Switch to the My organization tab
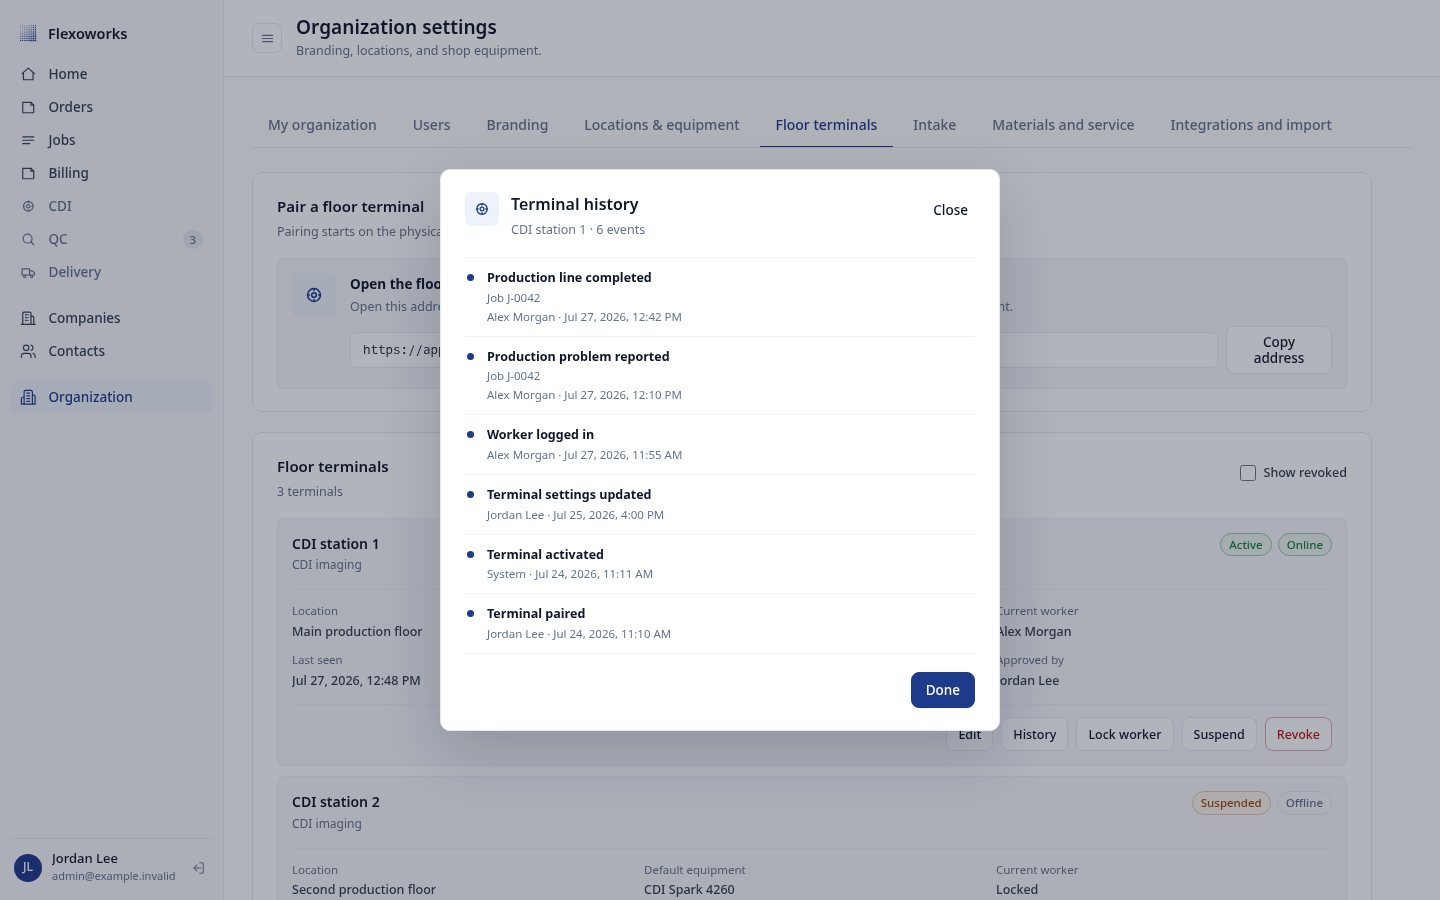This screenshot has height=900, width=1440. 322,125
